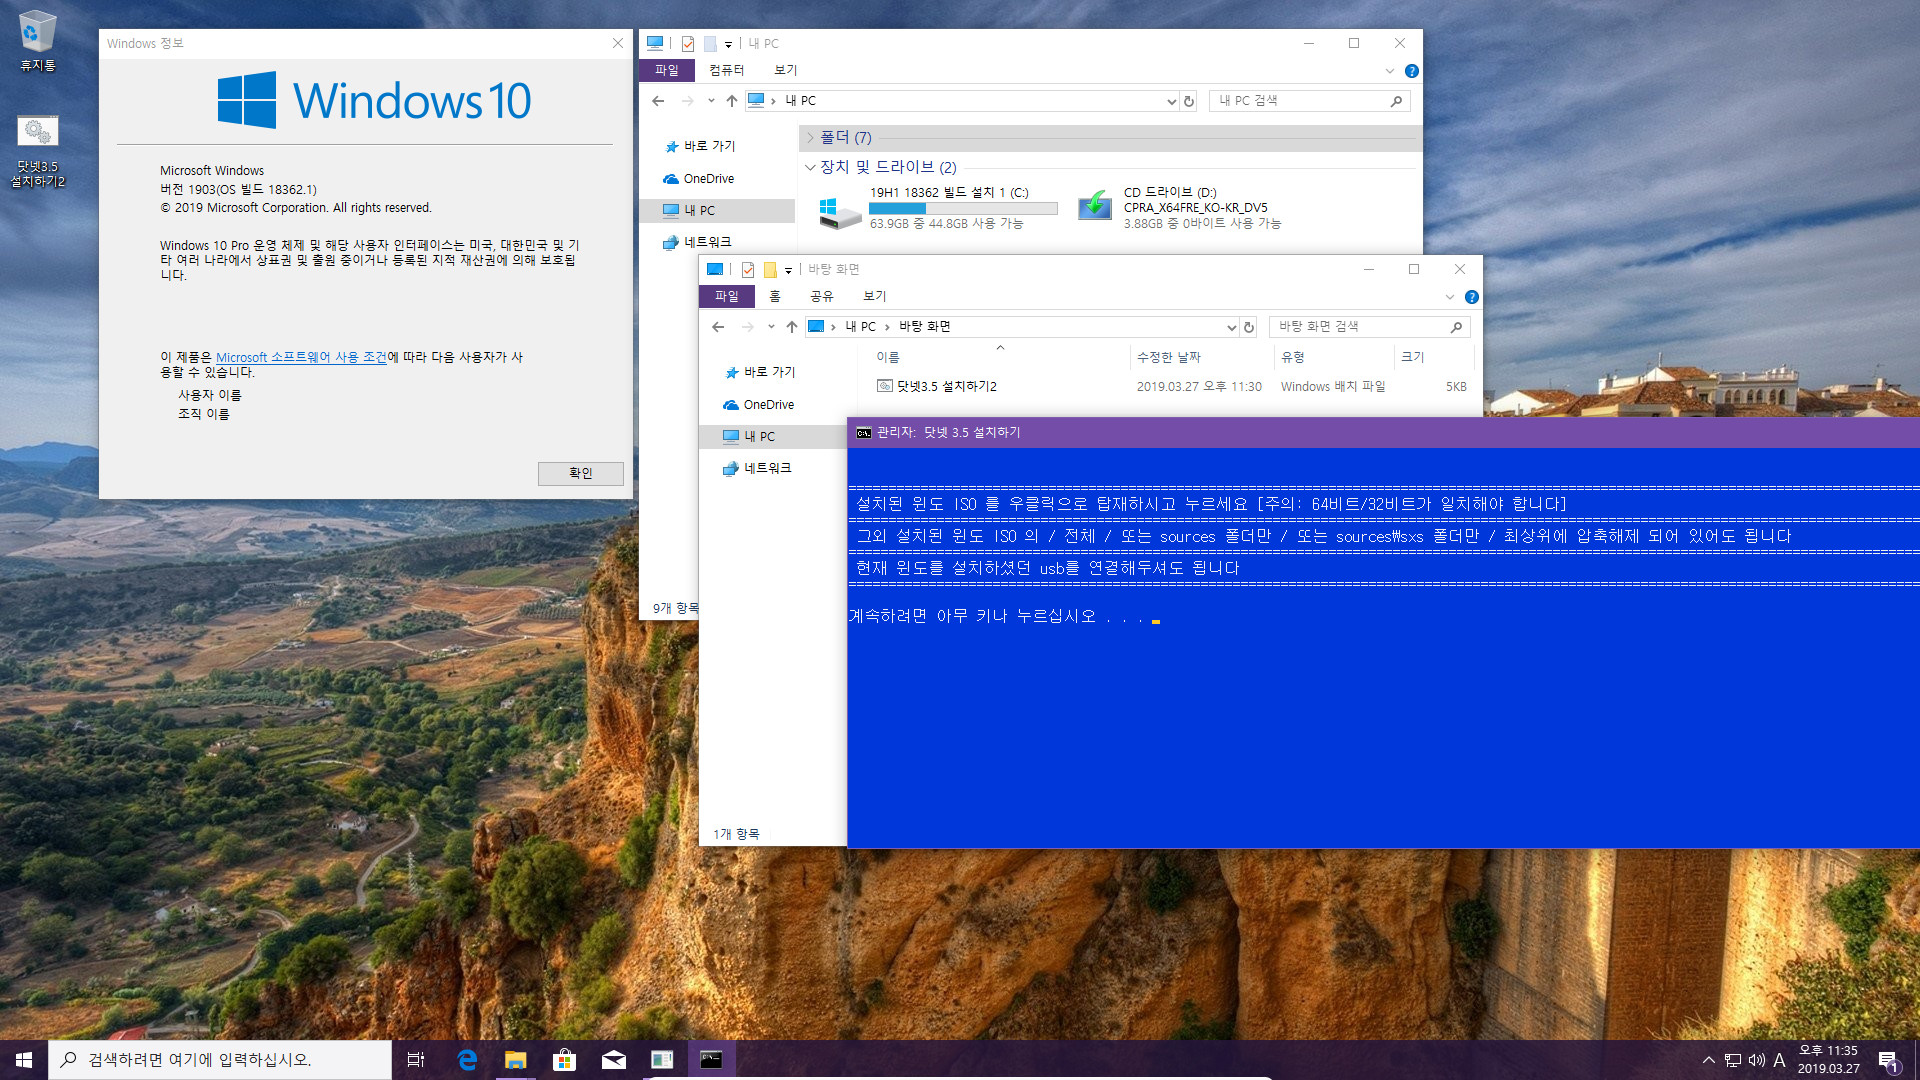Click C: drive usage bar
1920x1080 pixels.
coord(963,209)
